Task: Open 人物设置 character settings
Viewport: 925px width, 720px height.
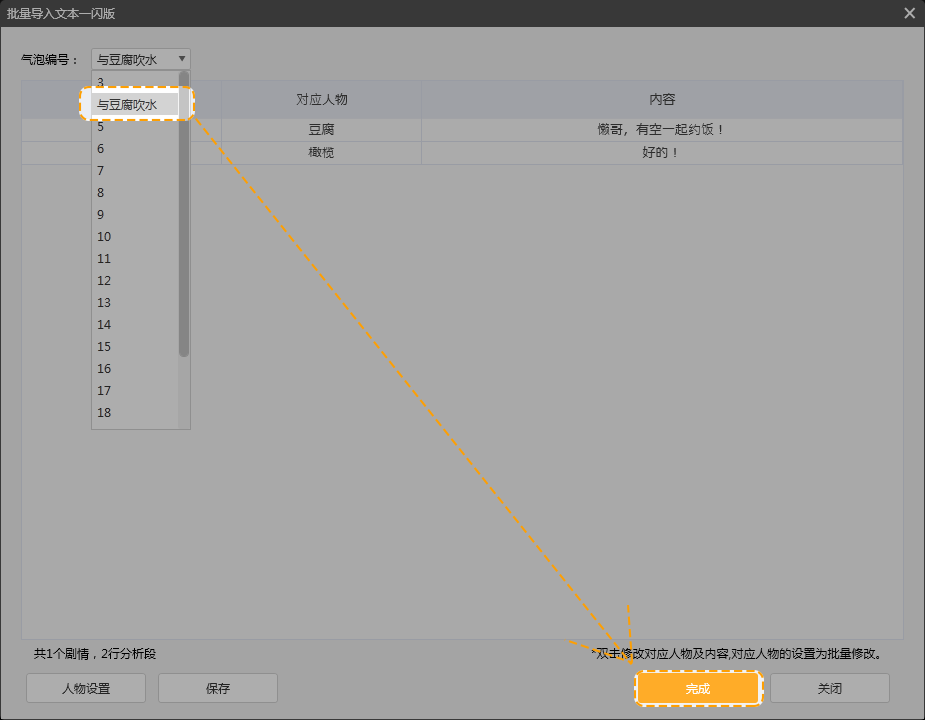Action: pos(86,689)
